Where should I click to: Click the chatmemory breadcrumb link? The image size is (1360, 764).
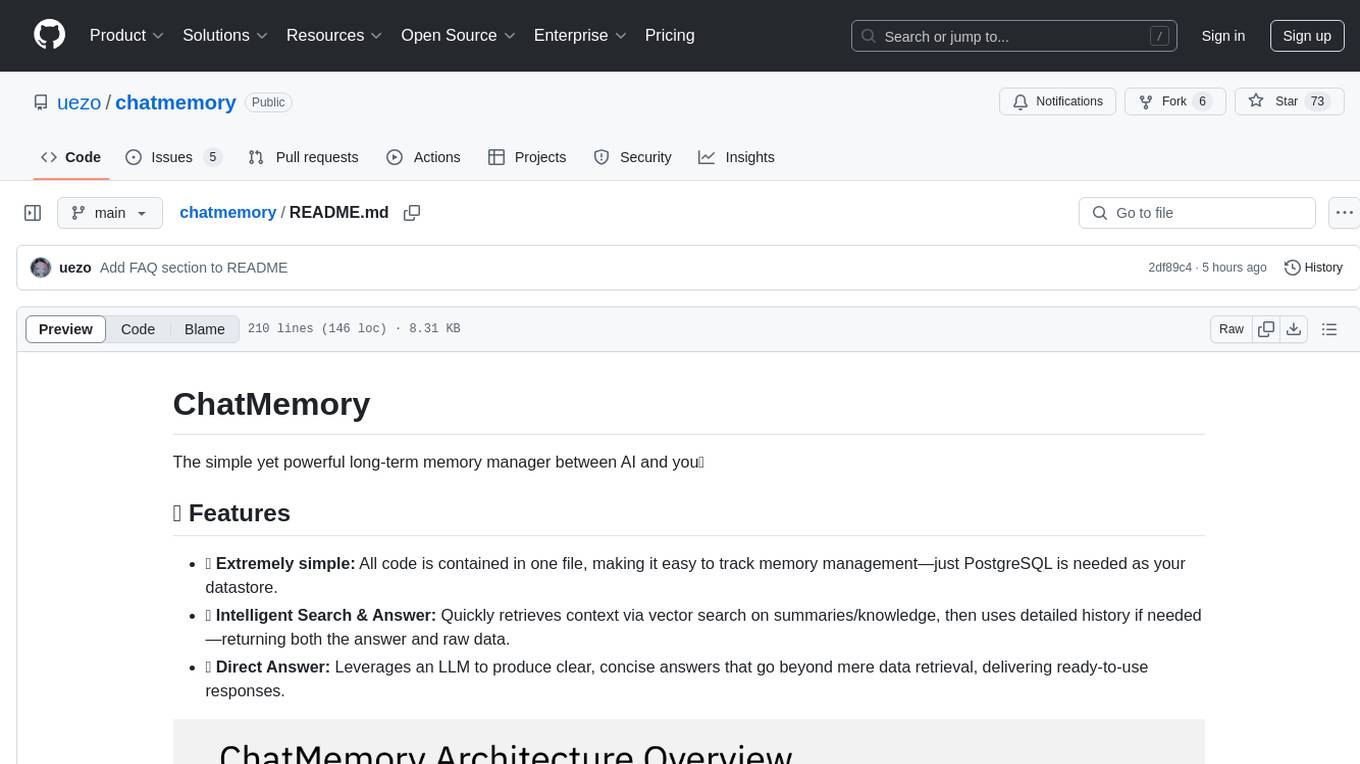pyautogui.click(x=228, y=212)
